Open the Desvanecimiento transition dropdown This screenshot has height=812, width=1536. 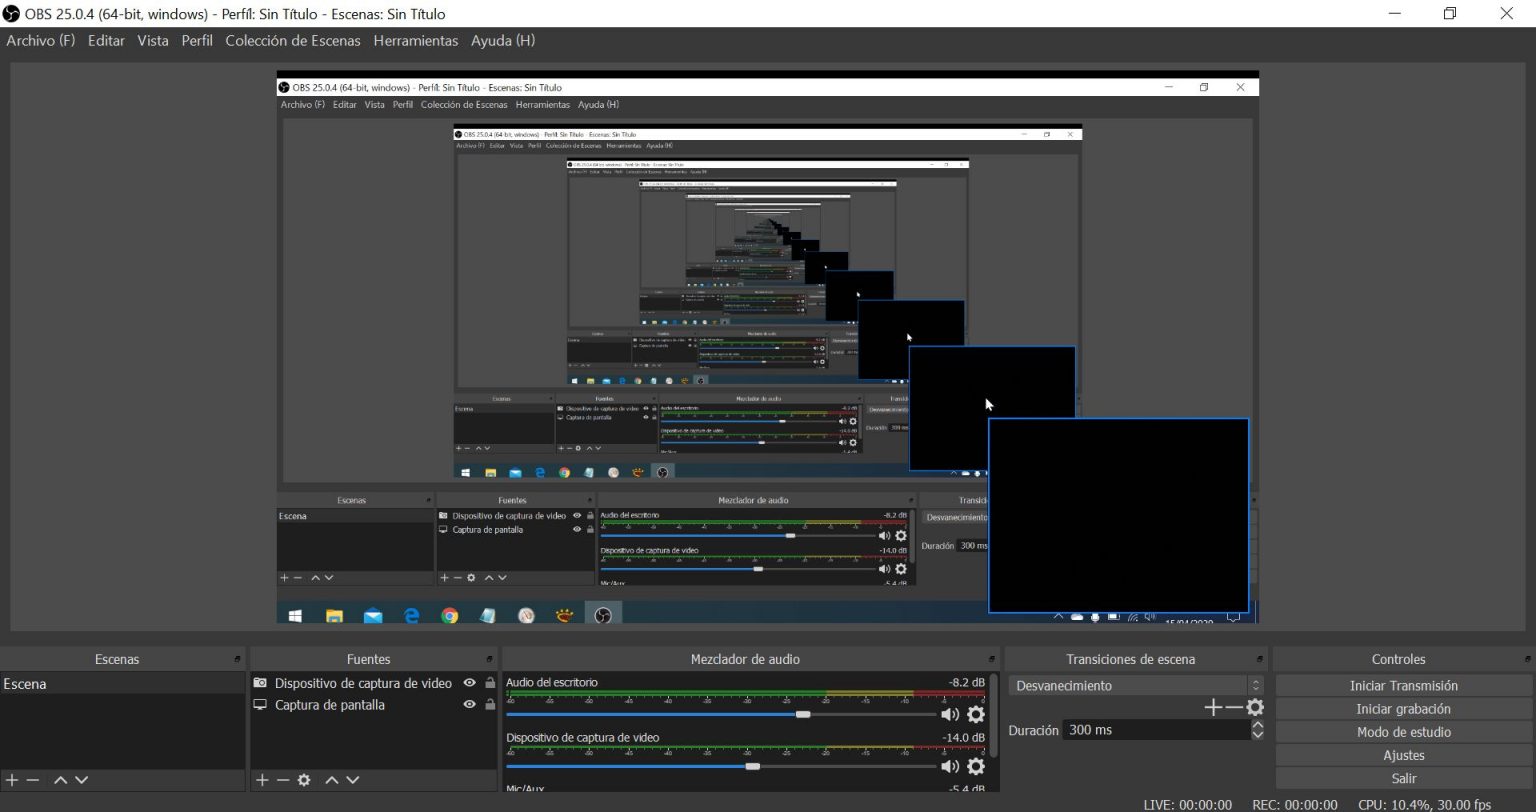coord(1136,686)
